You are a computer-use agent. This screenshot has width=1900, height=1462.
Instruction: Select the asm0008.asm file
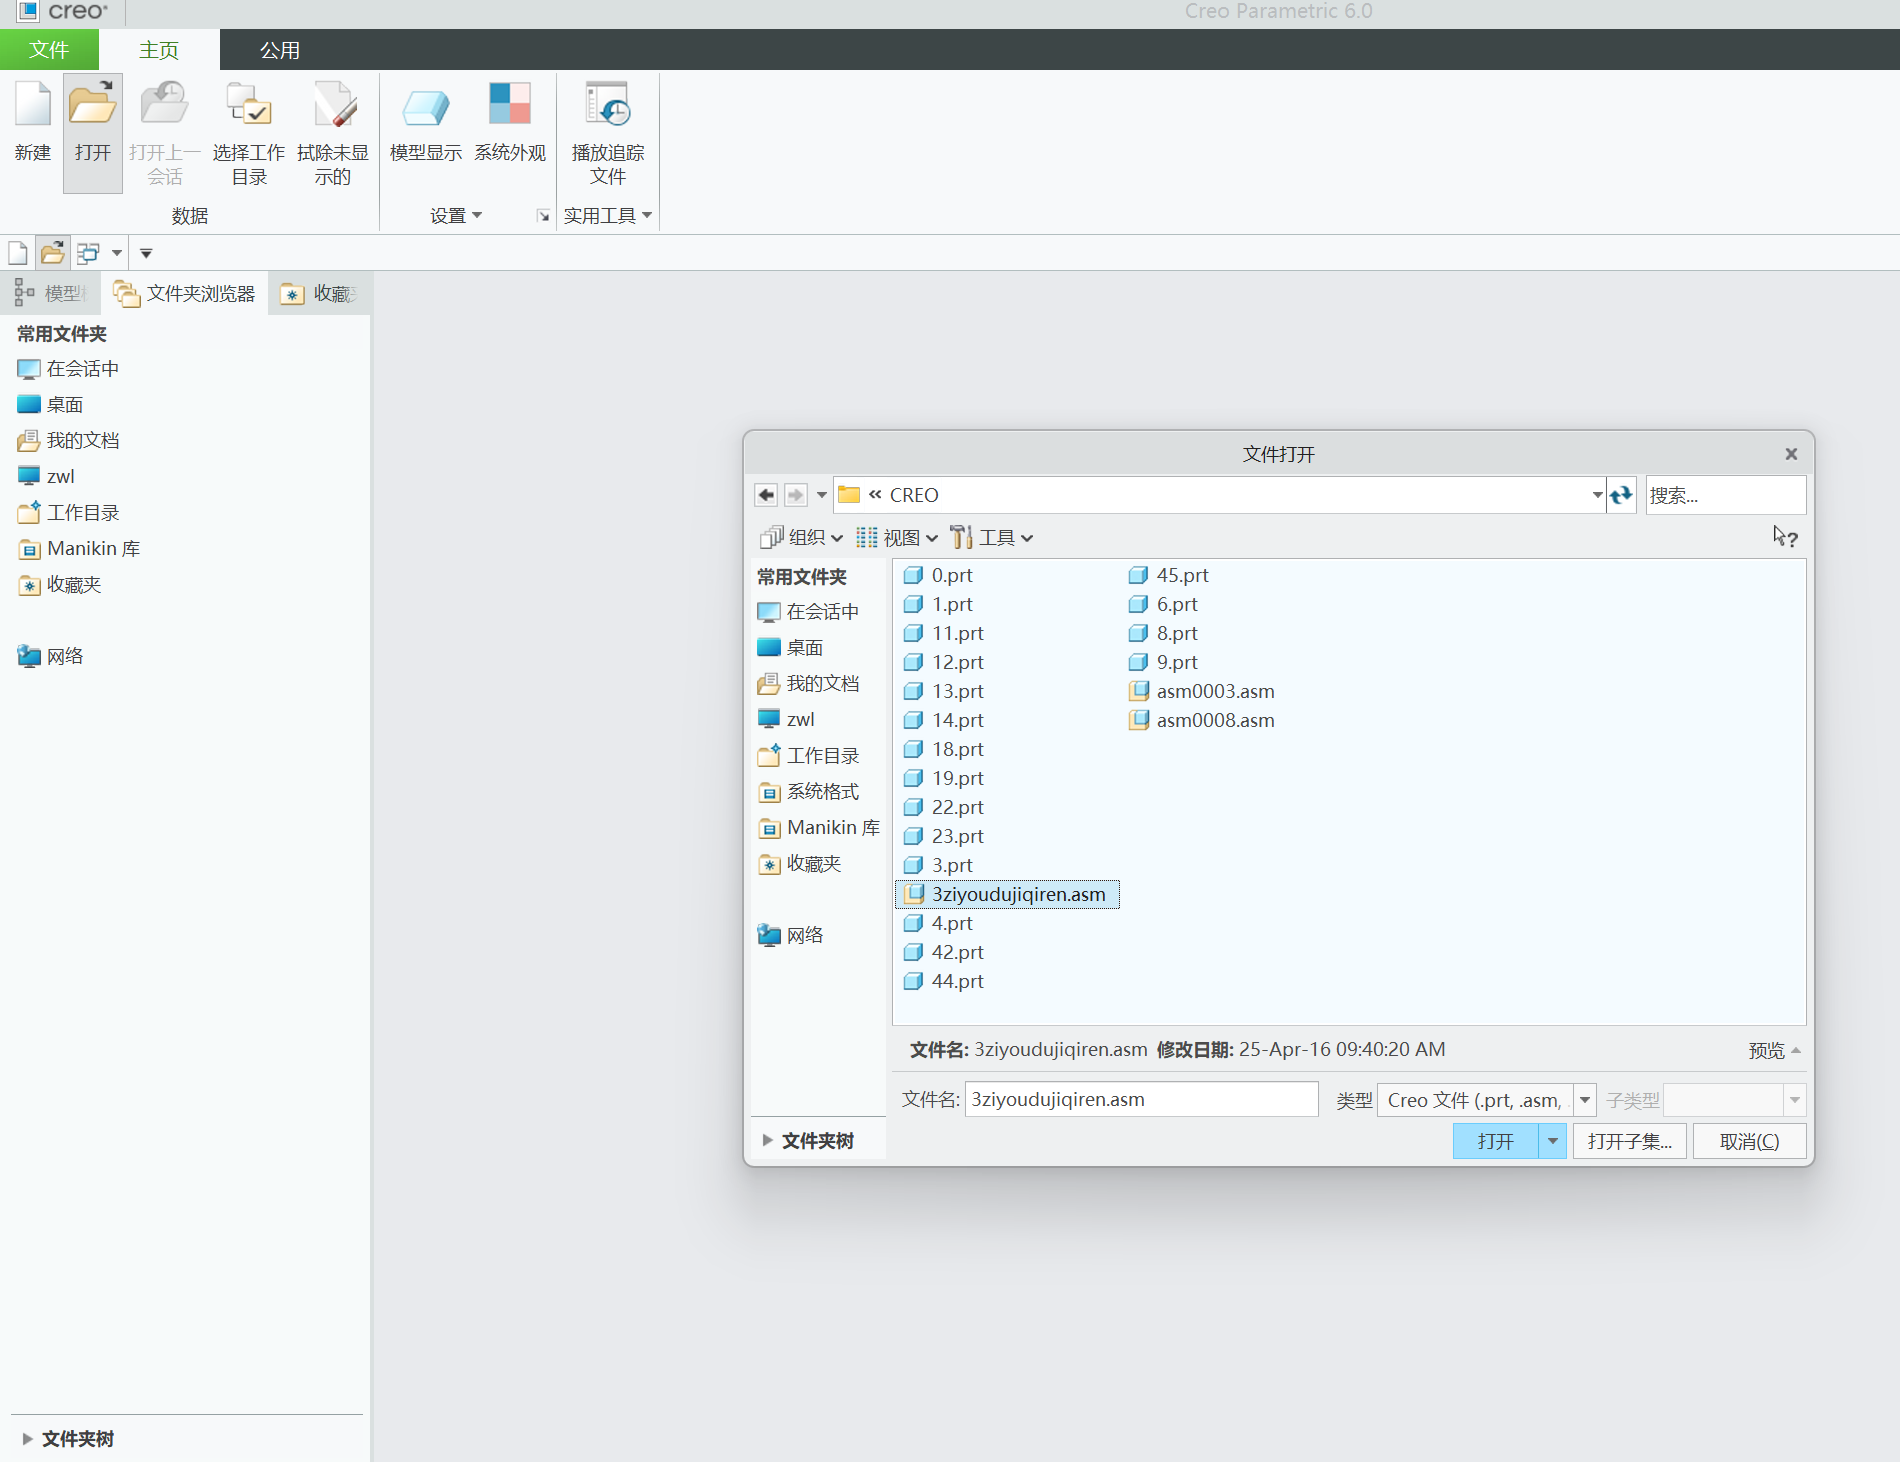(x=1214, y=720)
